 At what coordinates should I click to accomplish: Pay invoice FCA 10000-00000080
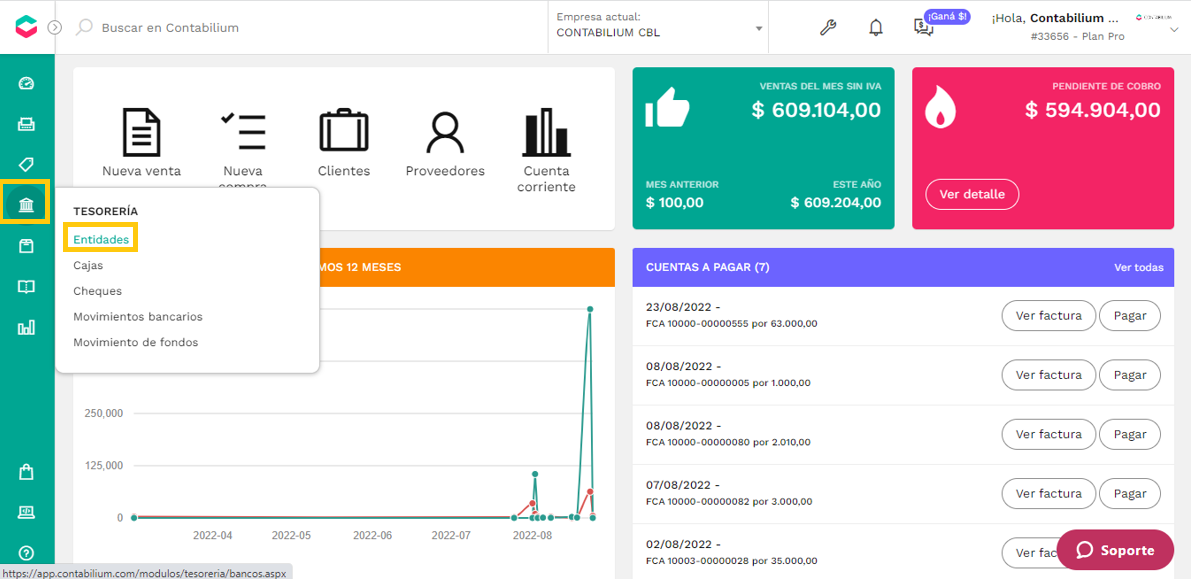[x=1129, y=435]
